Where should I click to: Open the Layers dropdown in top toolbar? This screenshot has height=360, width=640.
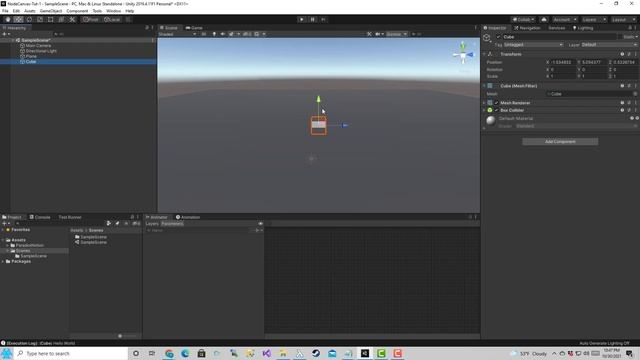(x=593, y=20)
